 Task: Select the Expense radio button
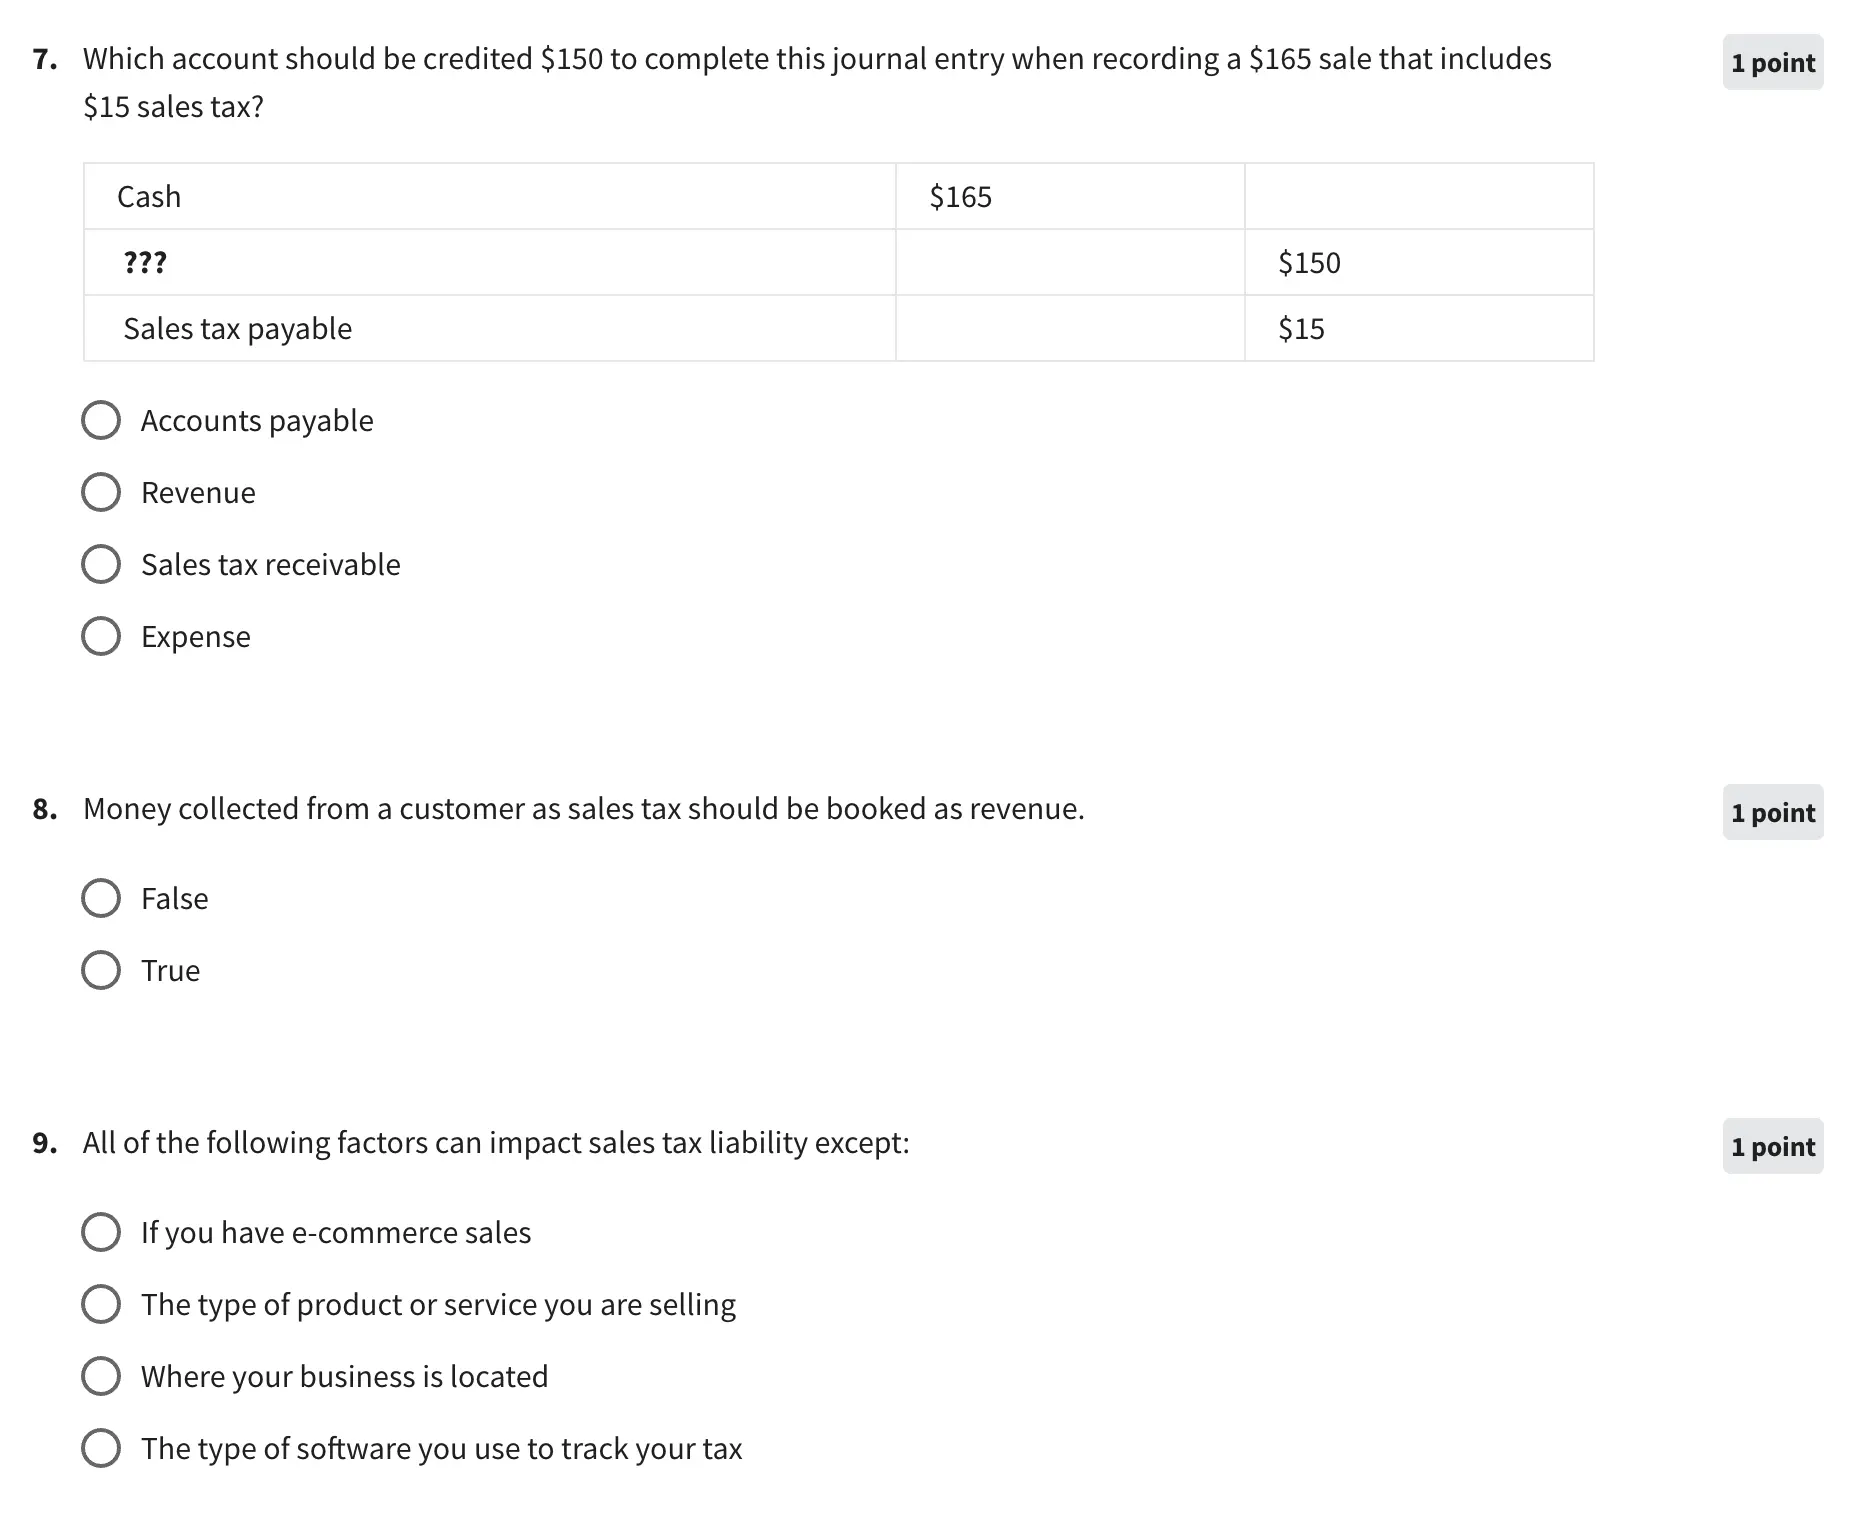click(x=101, y=637)
